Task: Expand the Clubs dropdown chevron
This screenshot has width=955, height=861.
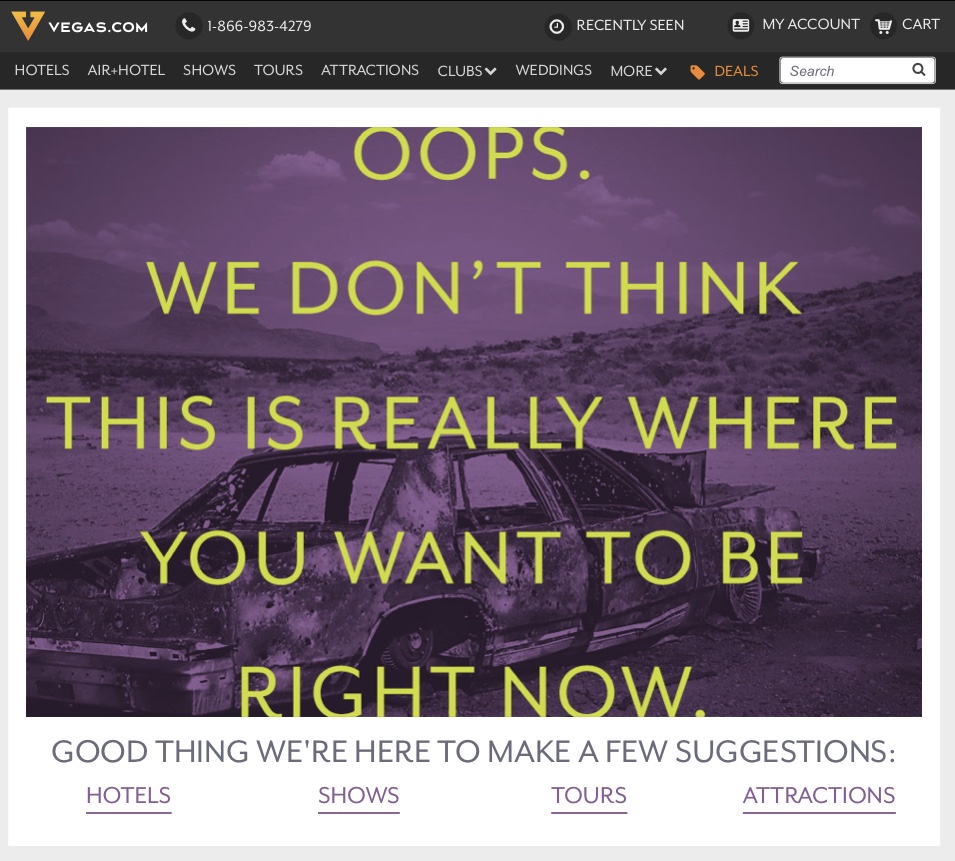Action: (491, 71)
